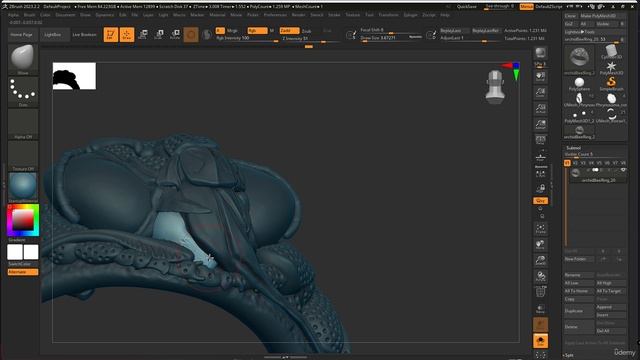Adjust the Focal Shift slider
Screen dimensions: 640x360
tap(391, 30)
